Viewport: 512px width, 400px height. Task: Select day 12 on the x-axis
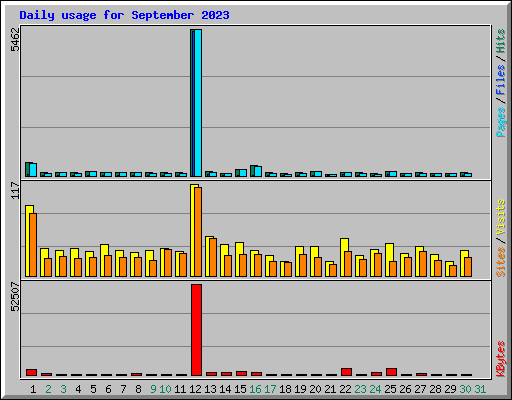coord(195,389)
